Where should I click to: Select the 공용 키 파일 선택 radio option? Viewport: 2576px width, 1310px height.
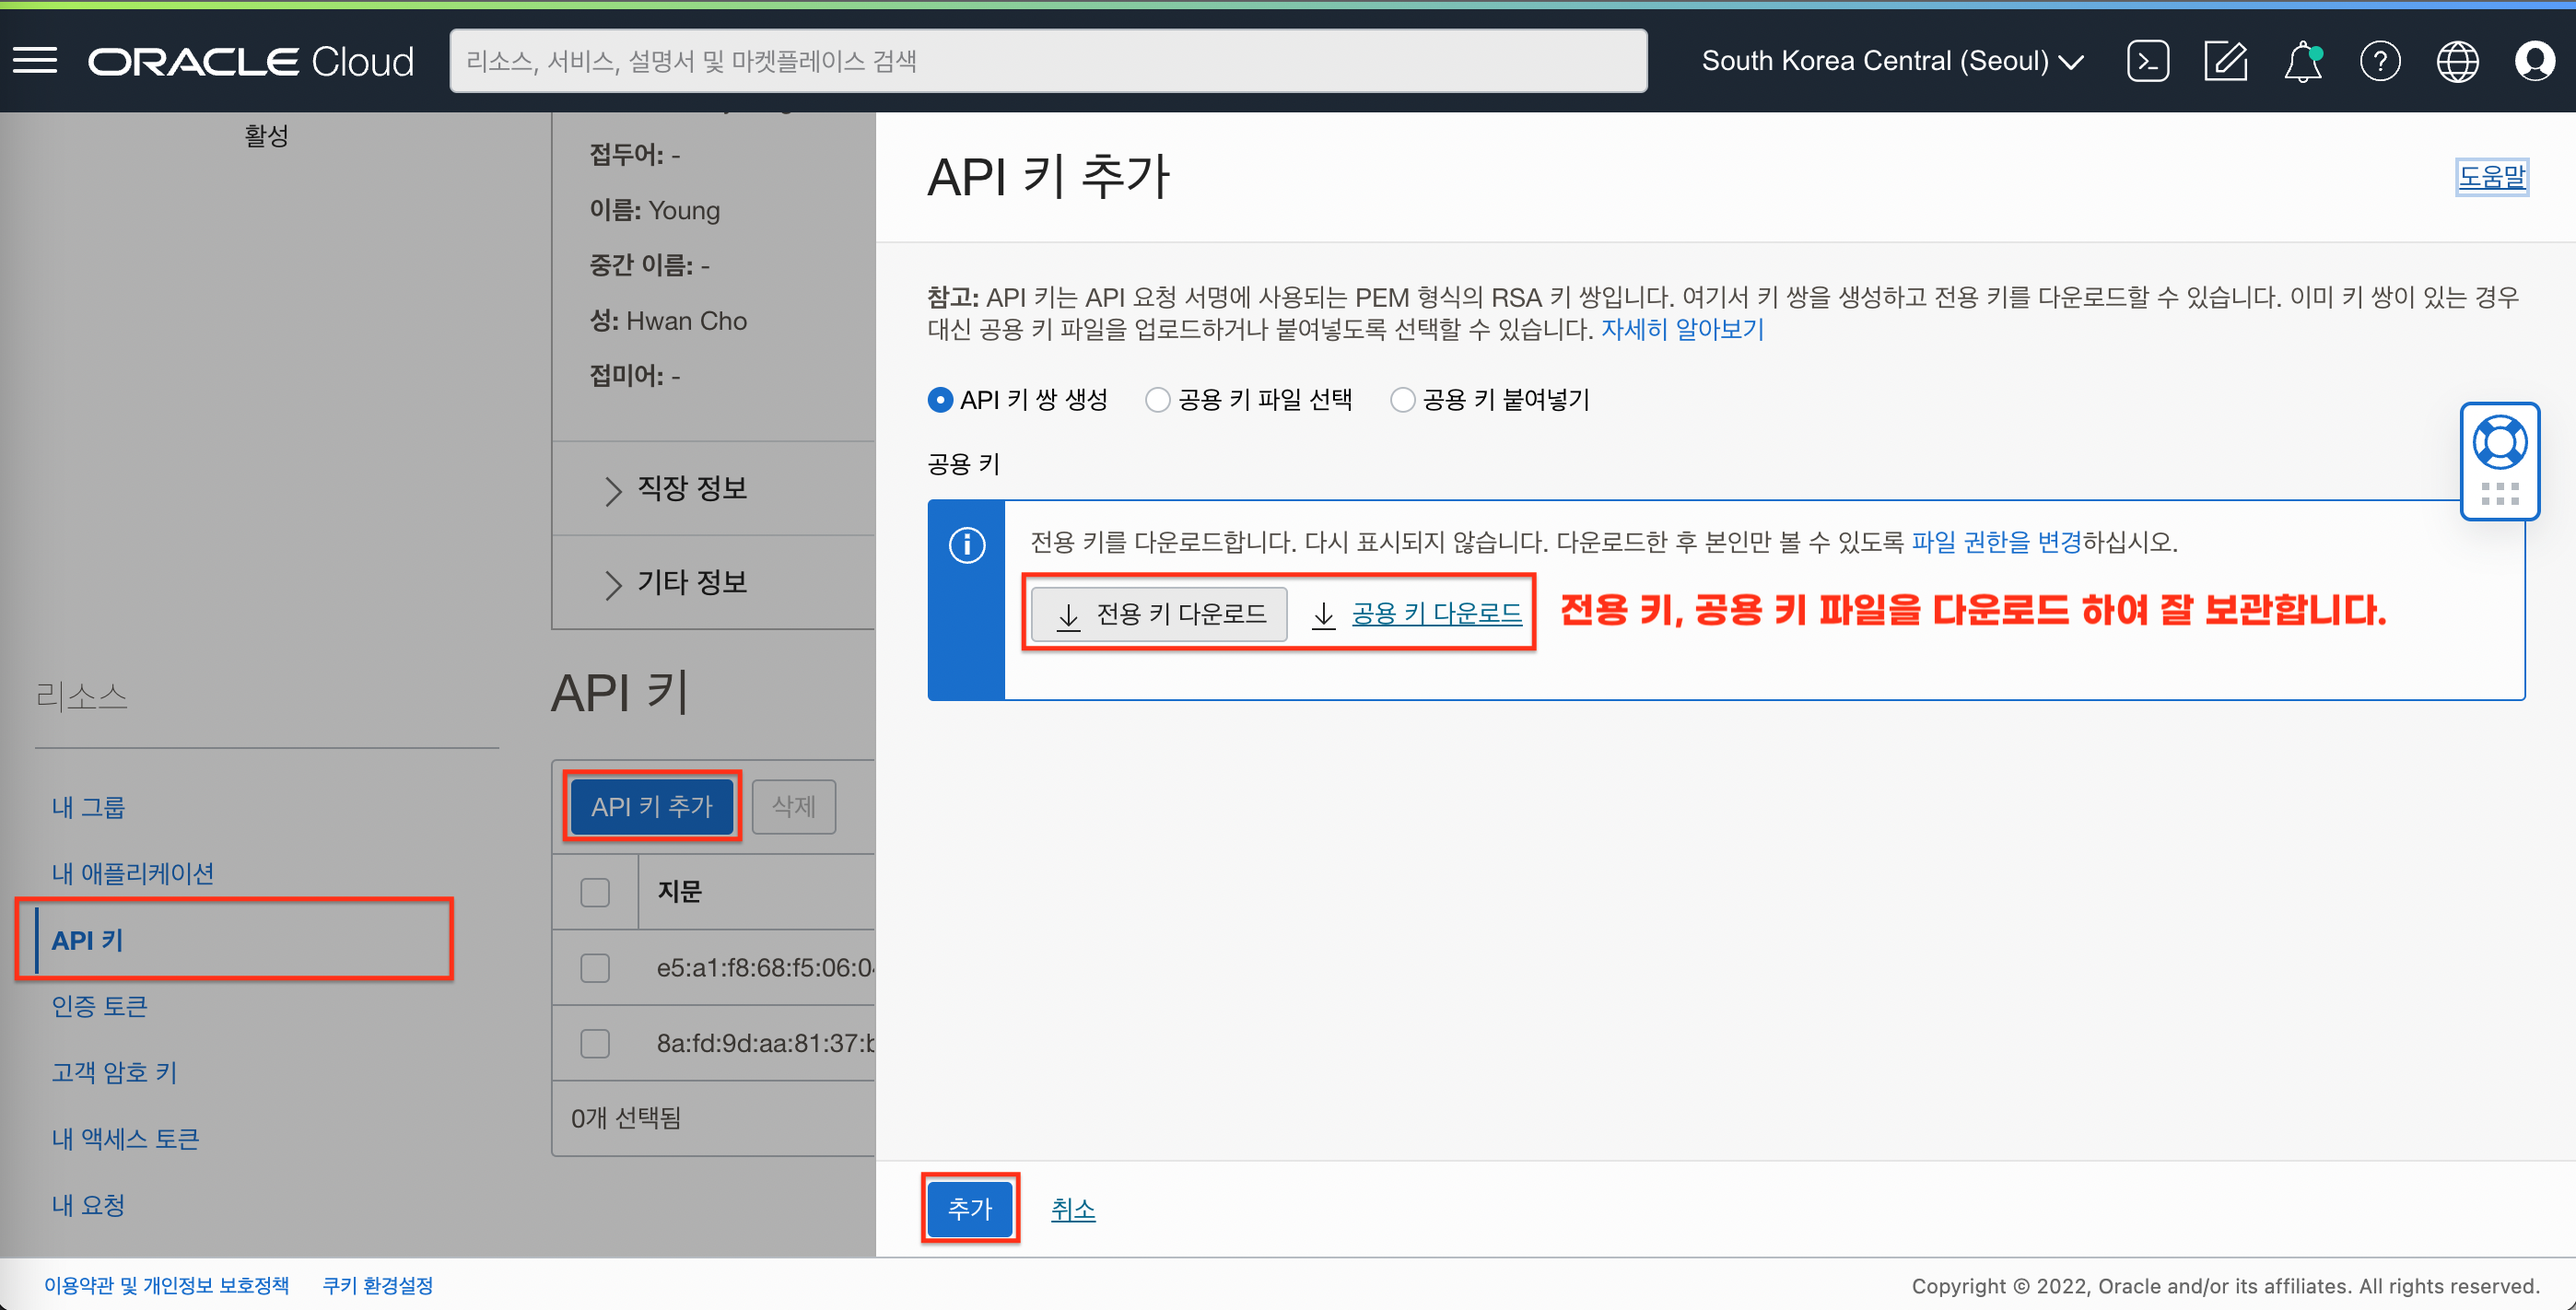click(x=1157, y=400)
